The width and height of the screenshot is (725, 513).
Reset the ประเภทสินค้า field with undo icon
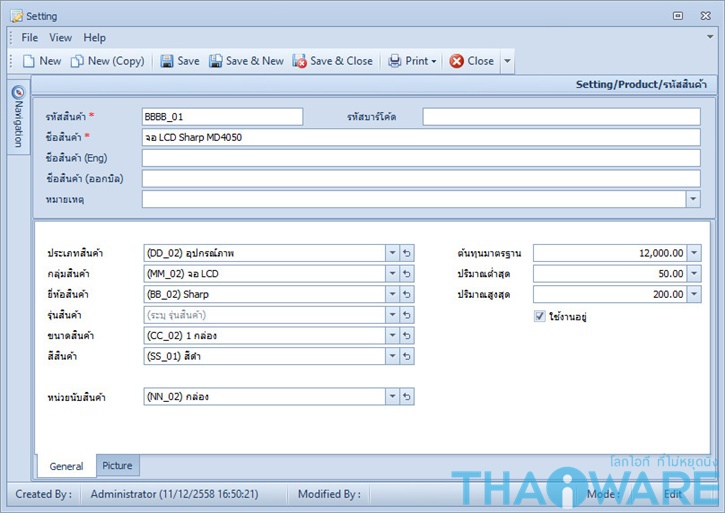[x=407, y=253]
